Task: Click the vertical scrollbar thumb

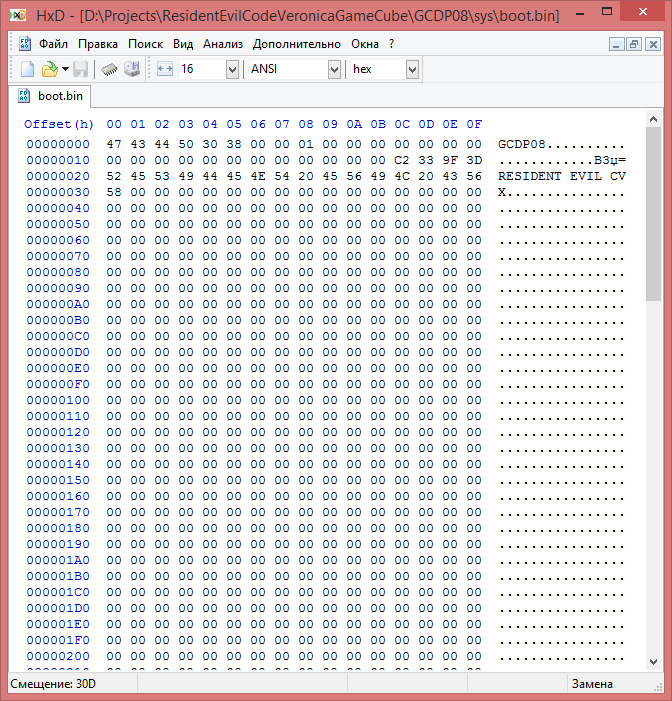Action: (653, 214)
